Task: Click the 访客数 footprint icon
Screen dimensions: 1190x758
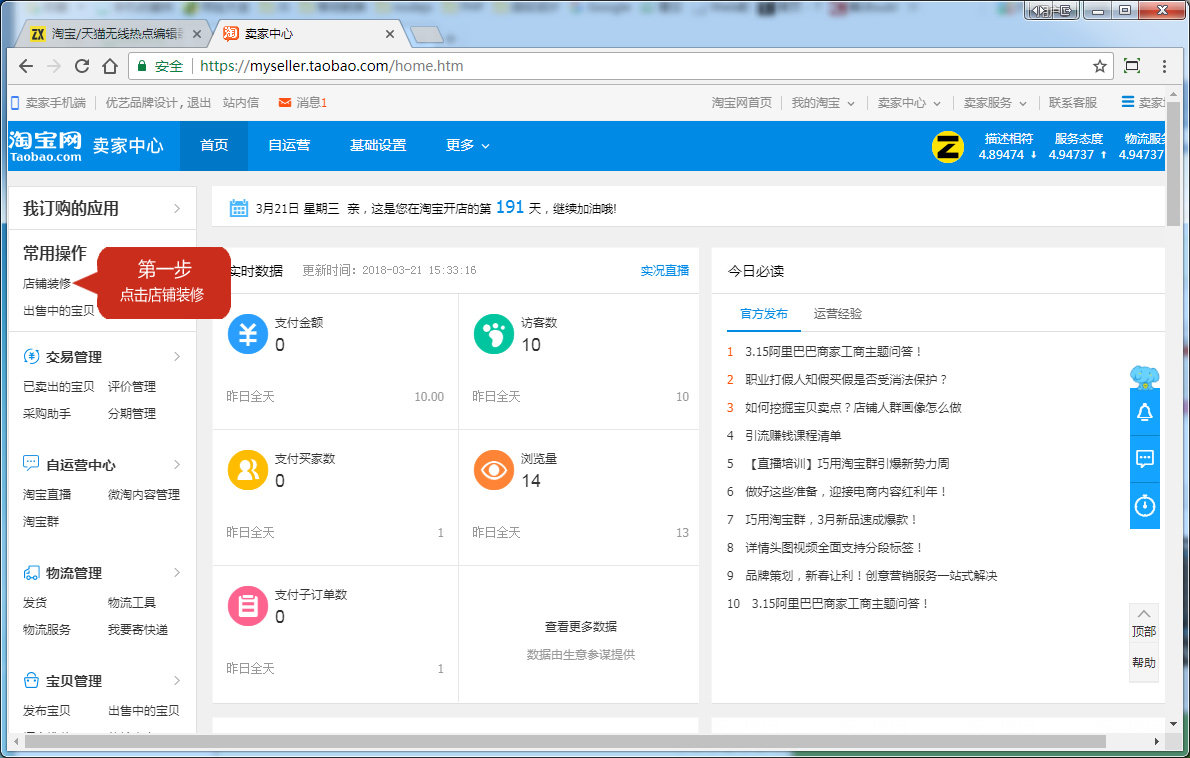Action: (x=493, y=334)
